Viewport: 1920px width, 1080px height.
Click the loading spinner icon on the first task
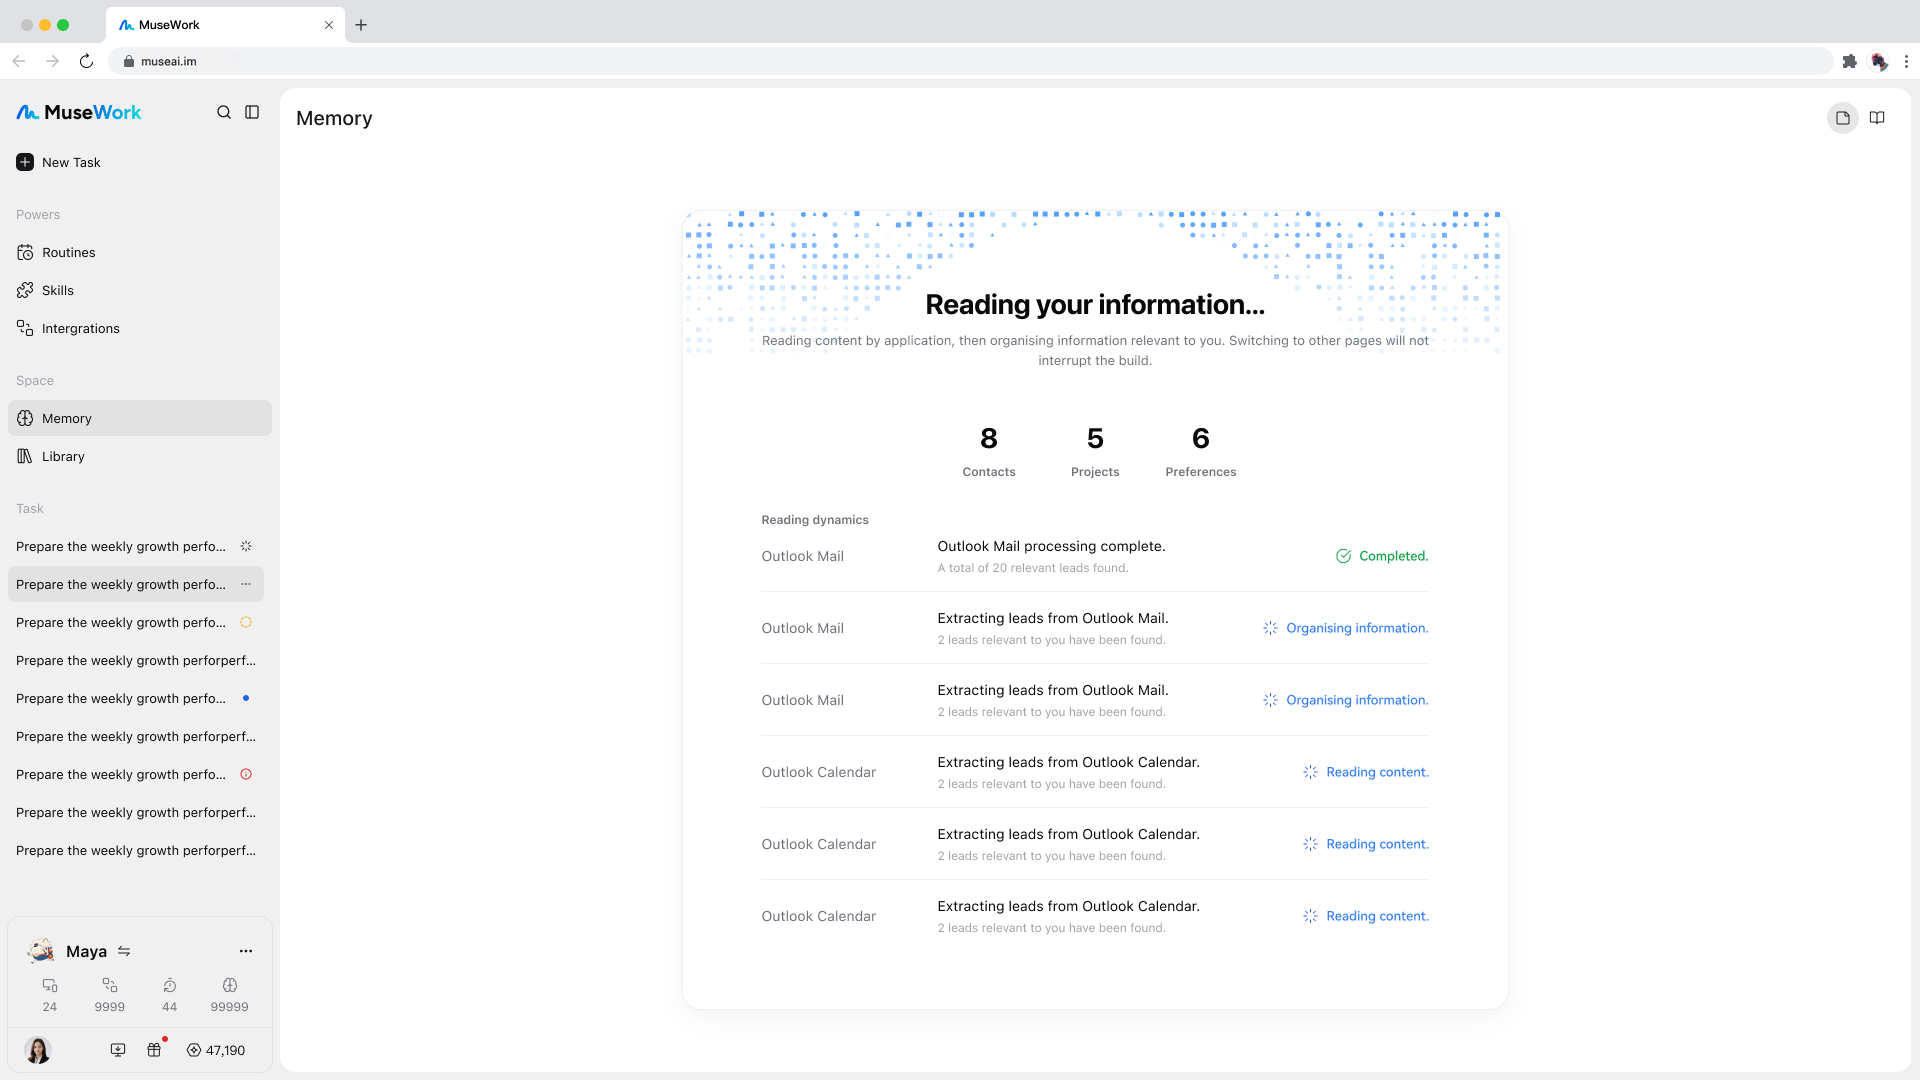pos(246,546)
